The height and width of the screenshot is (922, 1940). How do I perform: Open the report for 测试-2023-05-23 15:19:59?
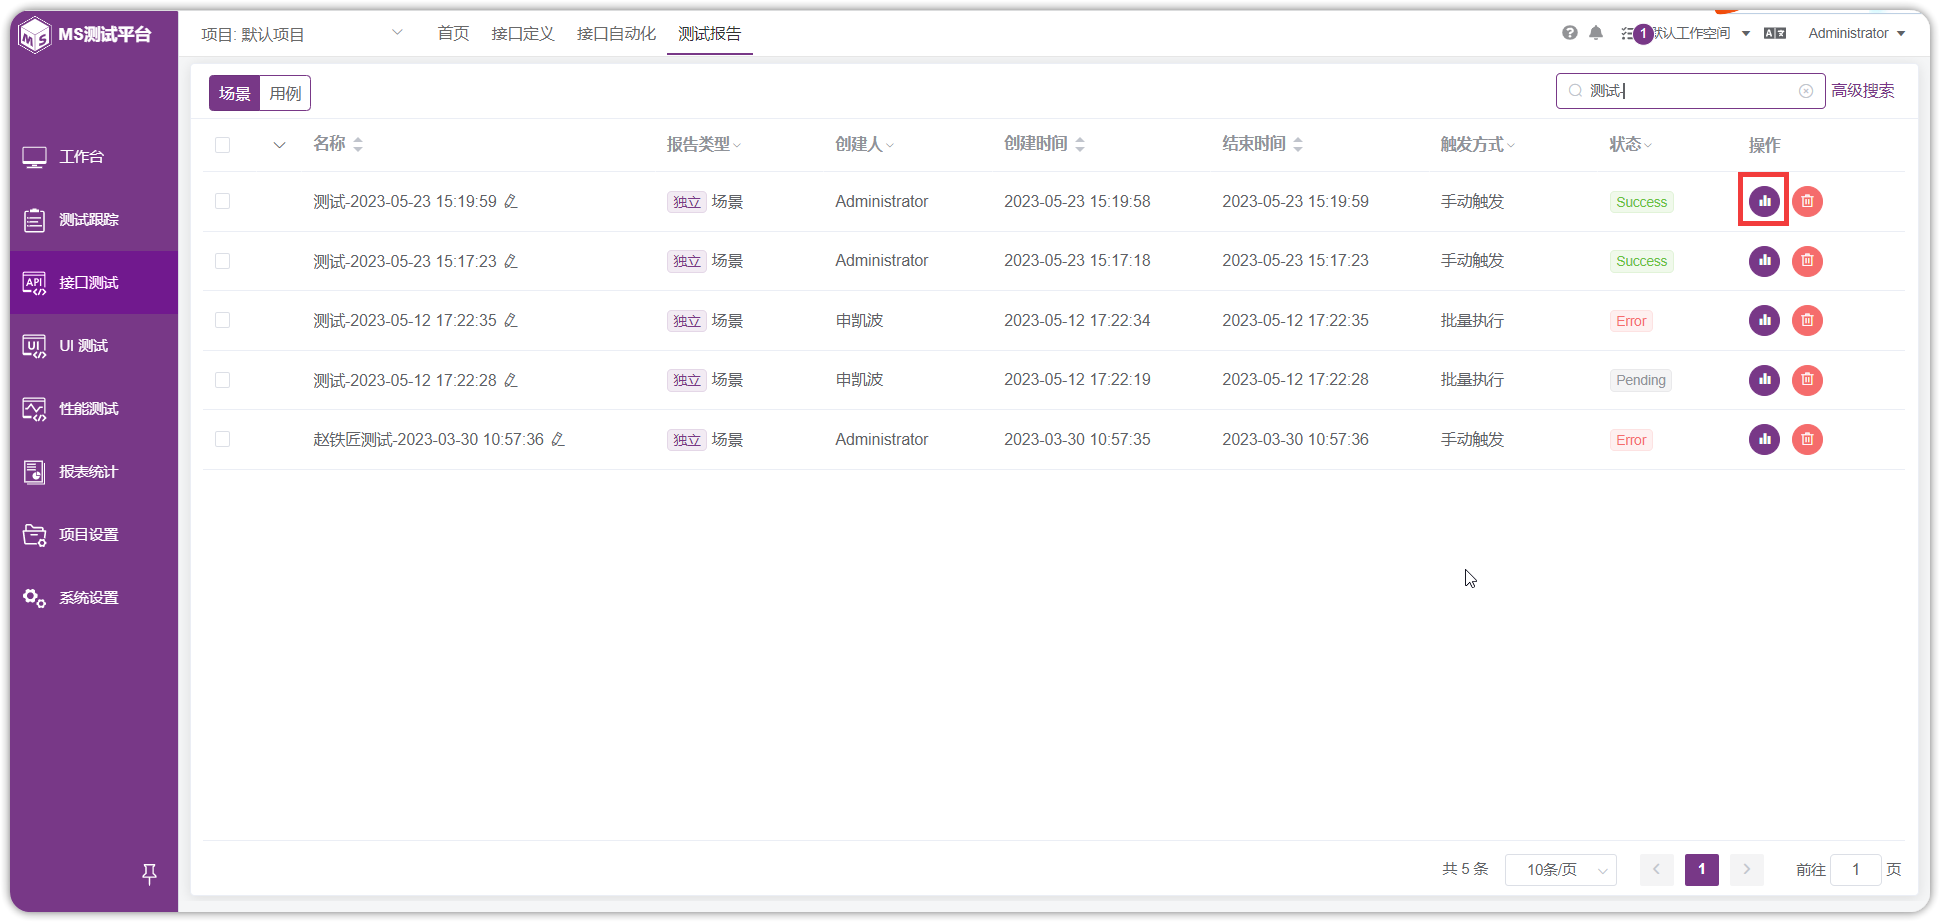(1764, 201)
